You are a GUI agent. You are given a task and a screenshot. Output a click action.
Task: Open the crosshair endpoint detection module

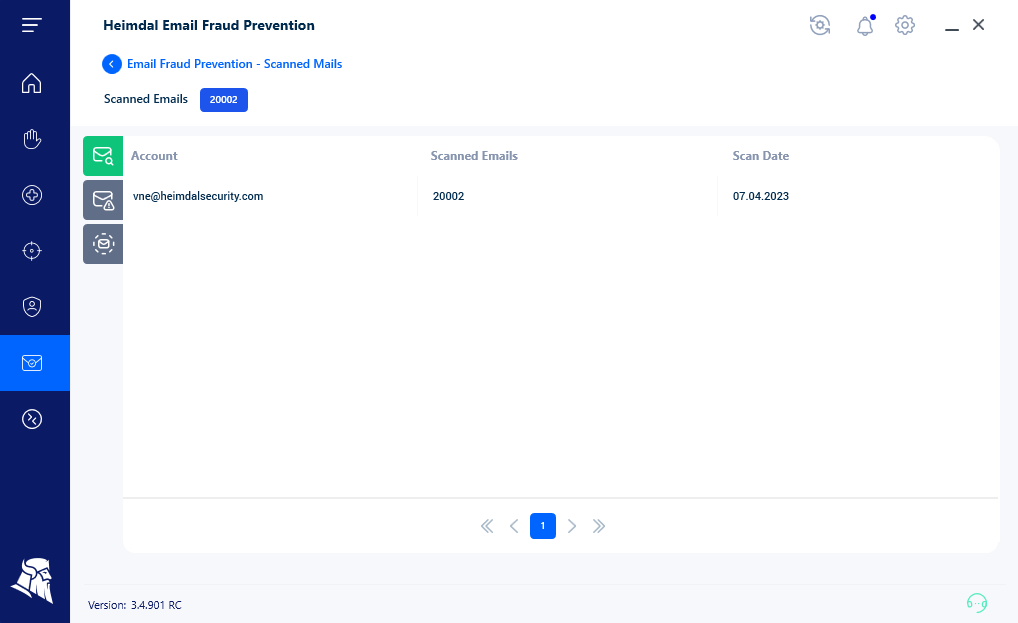pos(31,250)
